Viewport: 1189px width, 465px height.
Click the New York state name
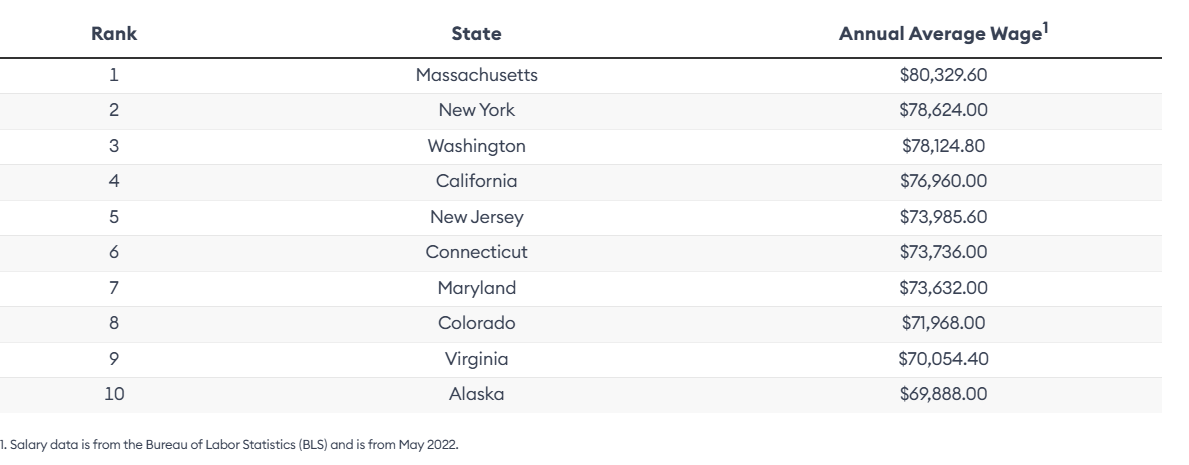point(477,110)
